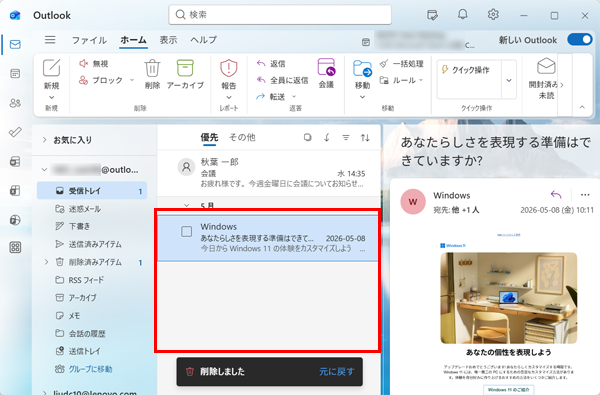600x395 pixels.
Task: Expand the 削除済みアイテム folder
Action: (x=46, y=262)
